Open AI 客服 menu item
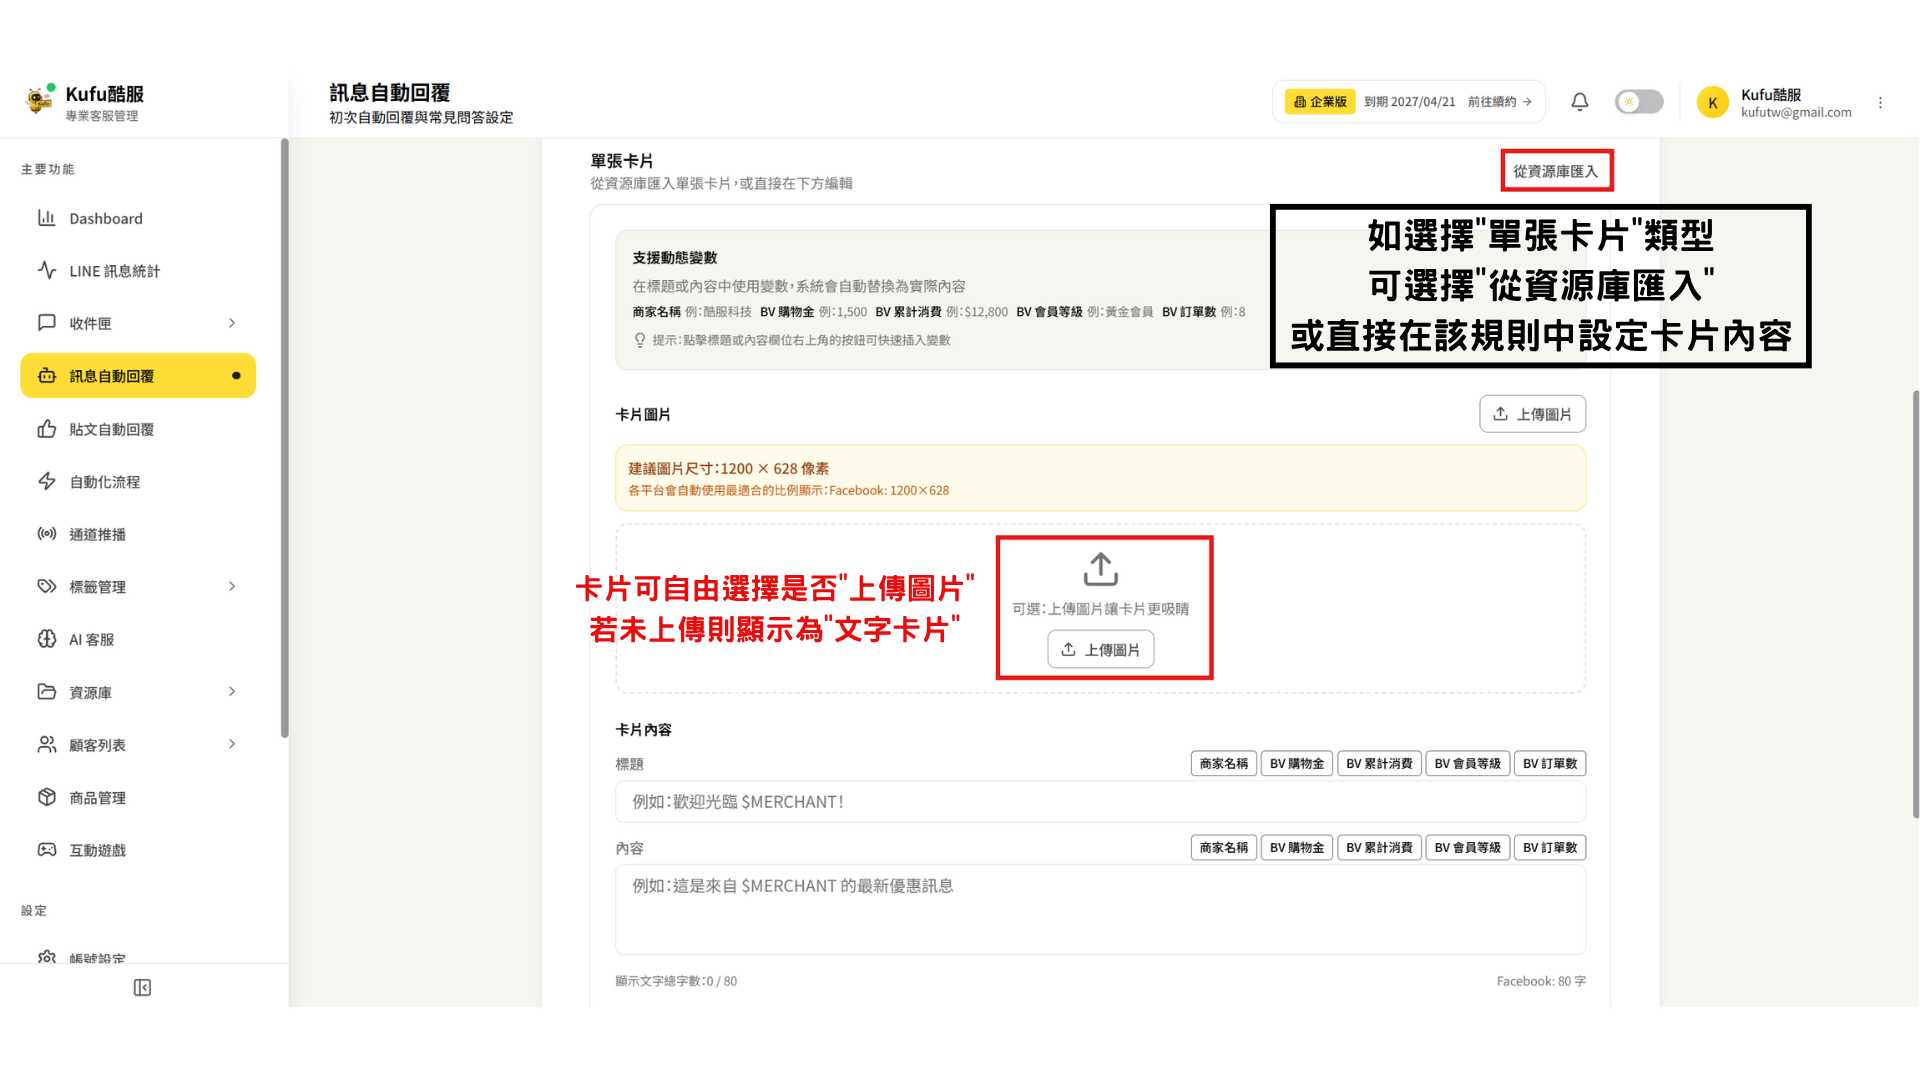 (138, 639)
